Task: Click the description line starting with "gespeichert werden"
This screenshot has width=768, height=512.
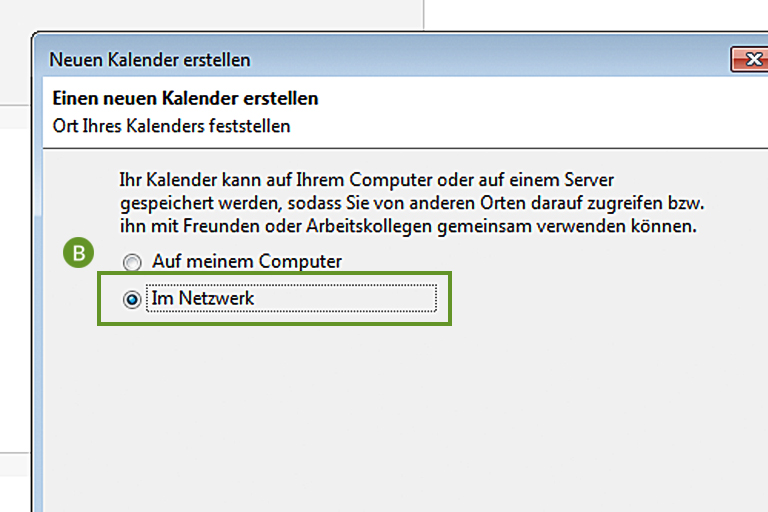Action: coord(411,203)
